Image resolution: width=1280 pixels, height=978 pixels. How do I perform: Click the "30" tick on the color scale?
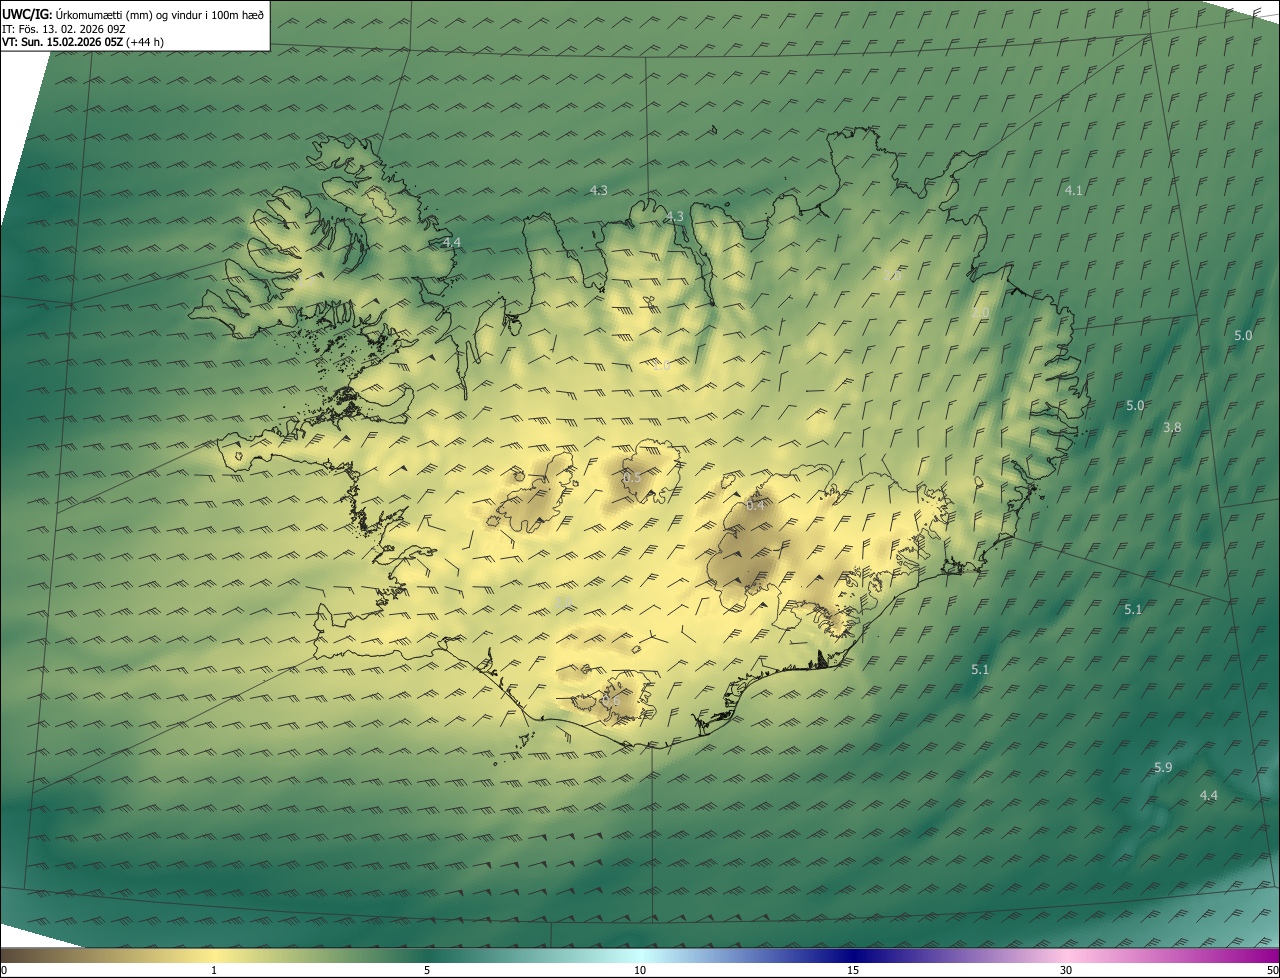click(1066, 970)
